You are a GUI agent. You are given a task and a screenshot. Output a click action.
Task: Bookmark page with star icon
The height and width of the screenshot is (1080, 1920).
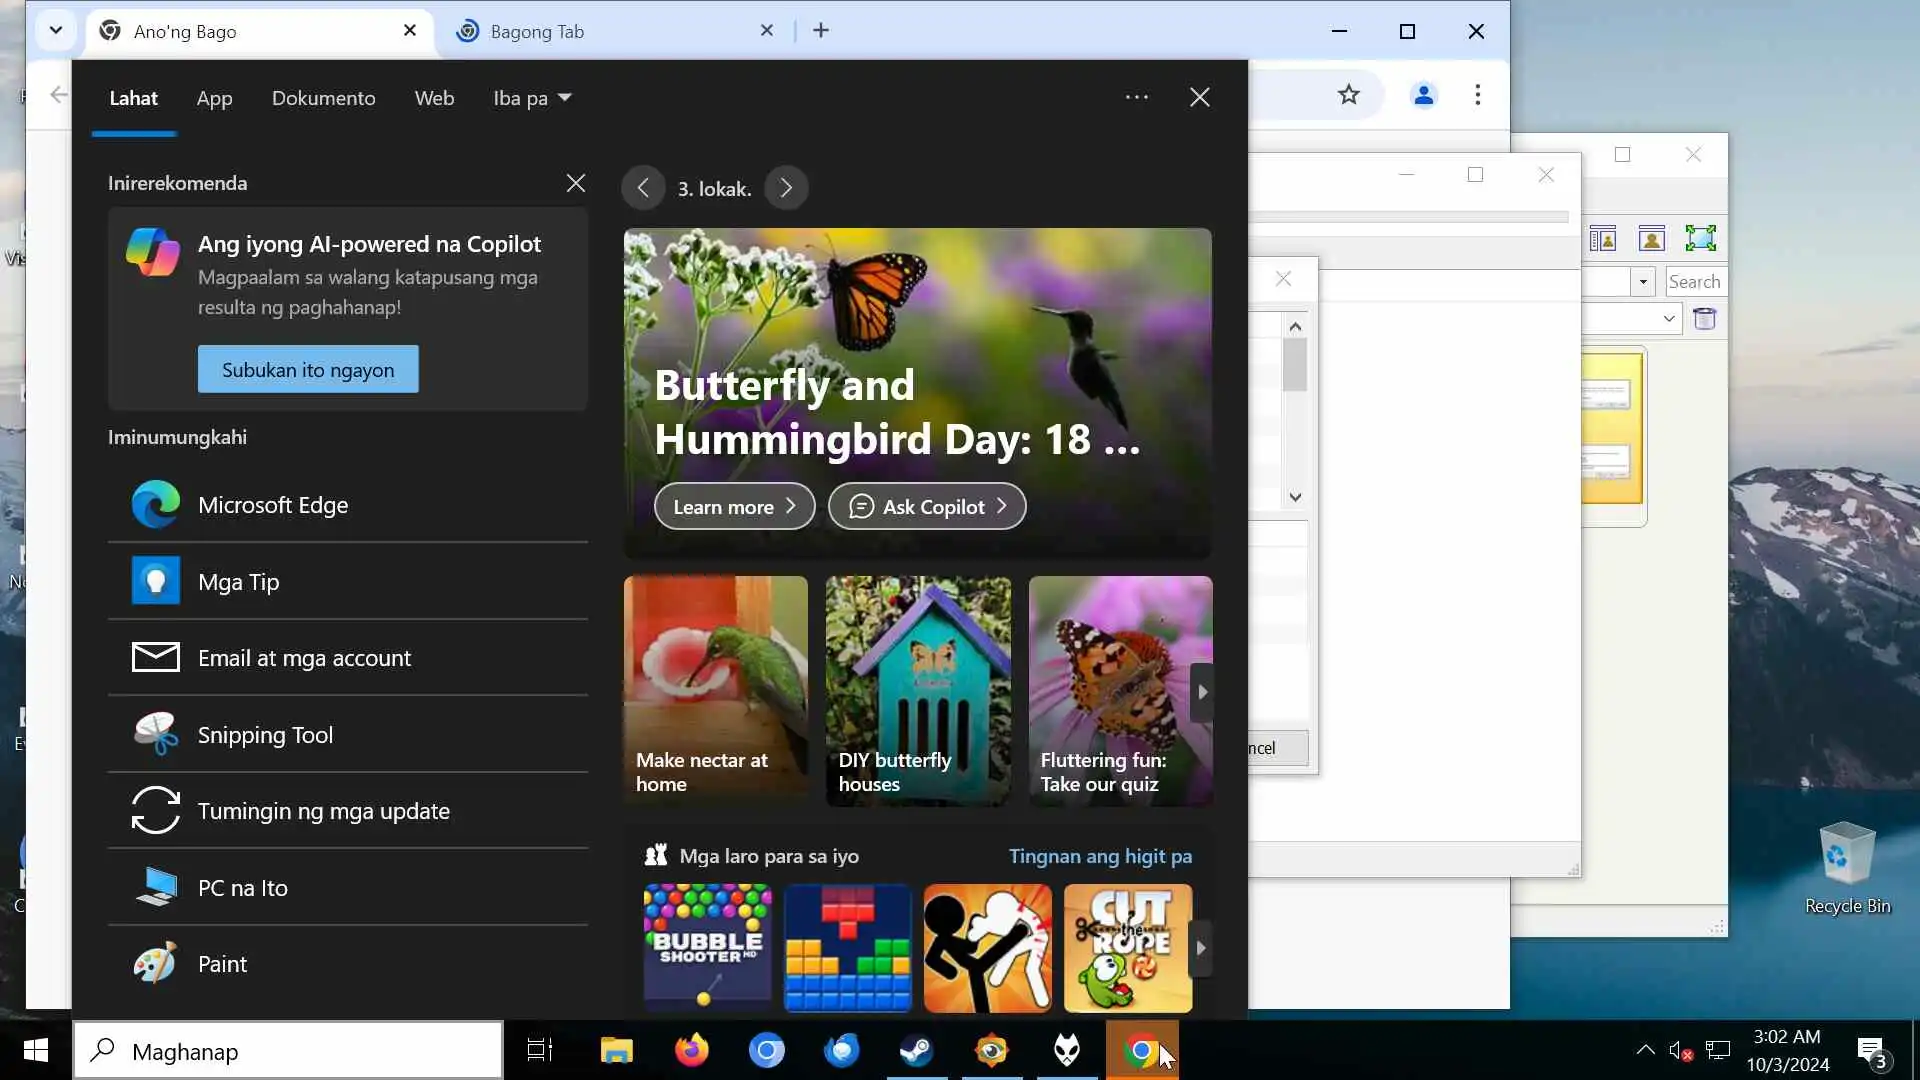[x=1349, y=95]
